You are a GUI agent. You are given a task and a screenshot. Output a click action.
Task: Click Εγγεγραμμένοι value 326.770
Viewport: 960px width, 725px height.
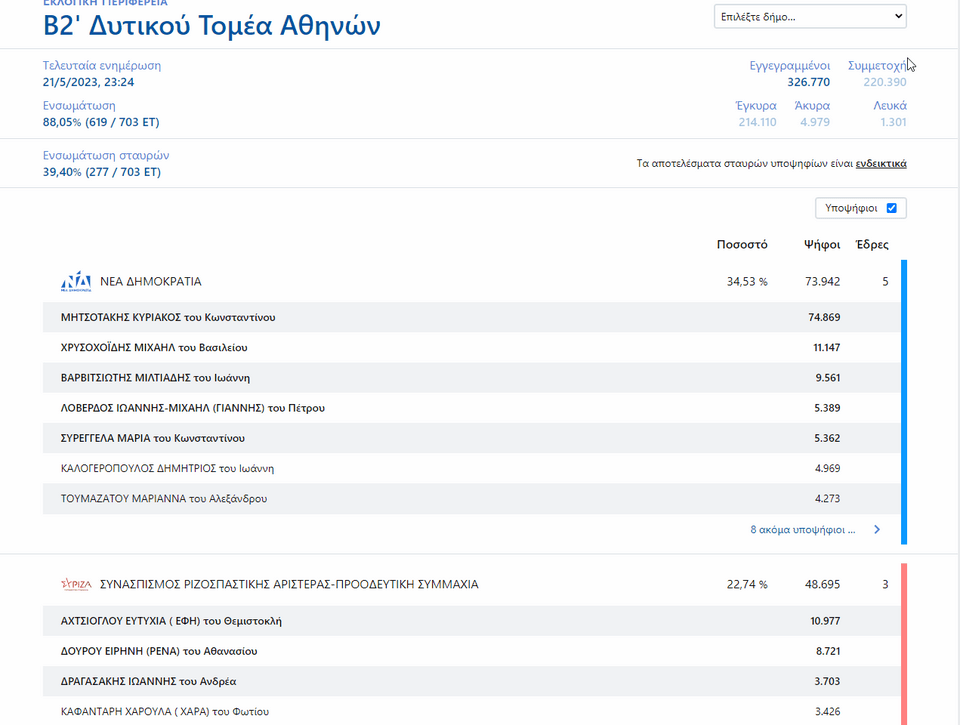pyautogui.click(x=808, y=82)
